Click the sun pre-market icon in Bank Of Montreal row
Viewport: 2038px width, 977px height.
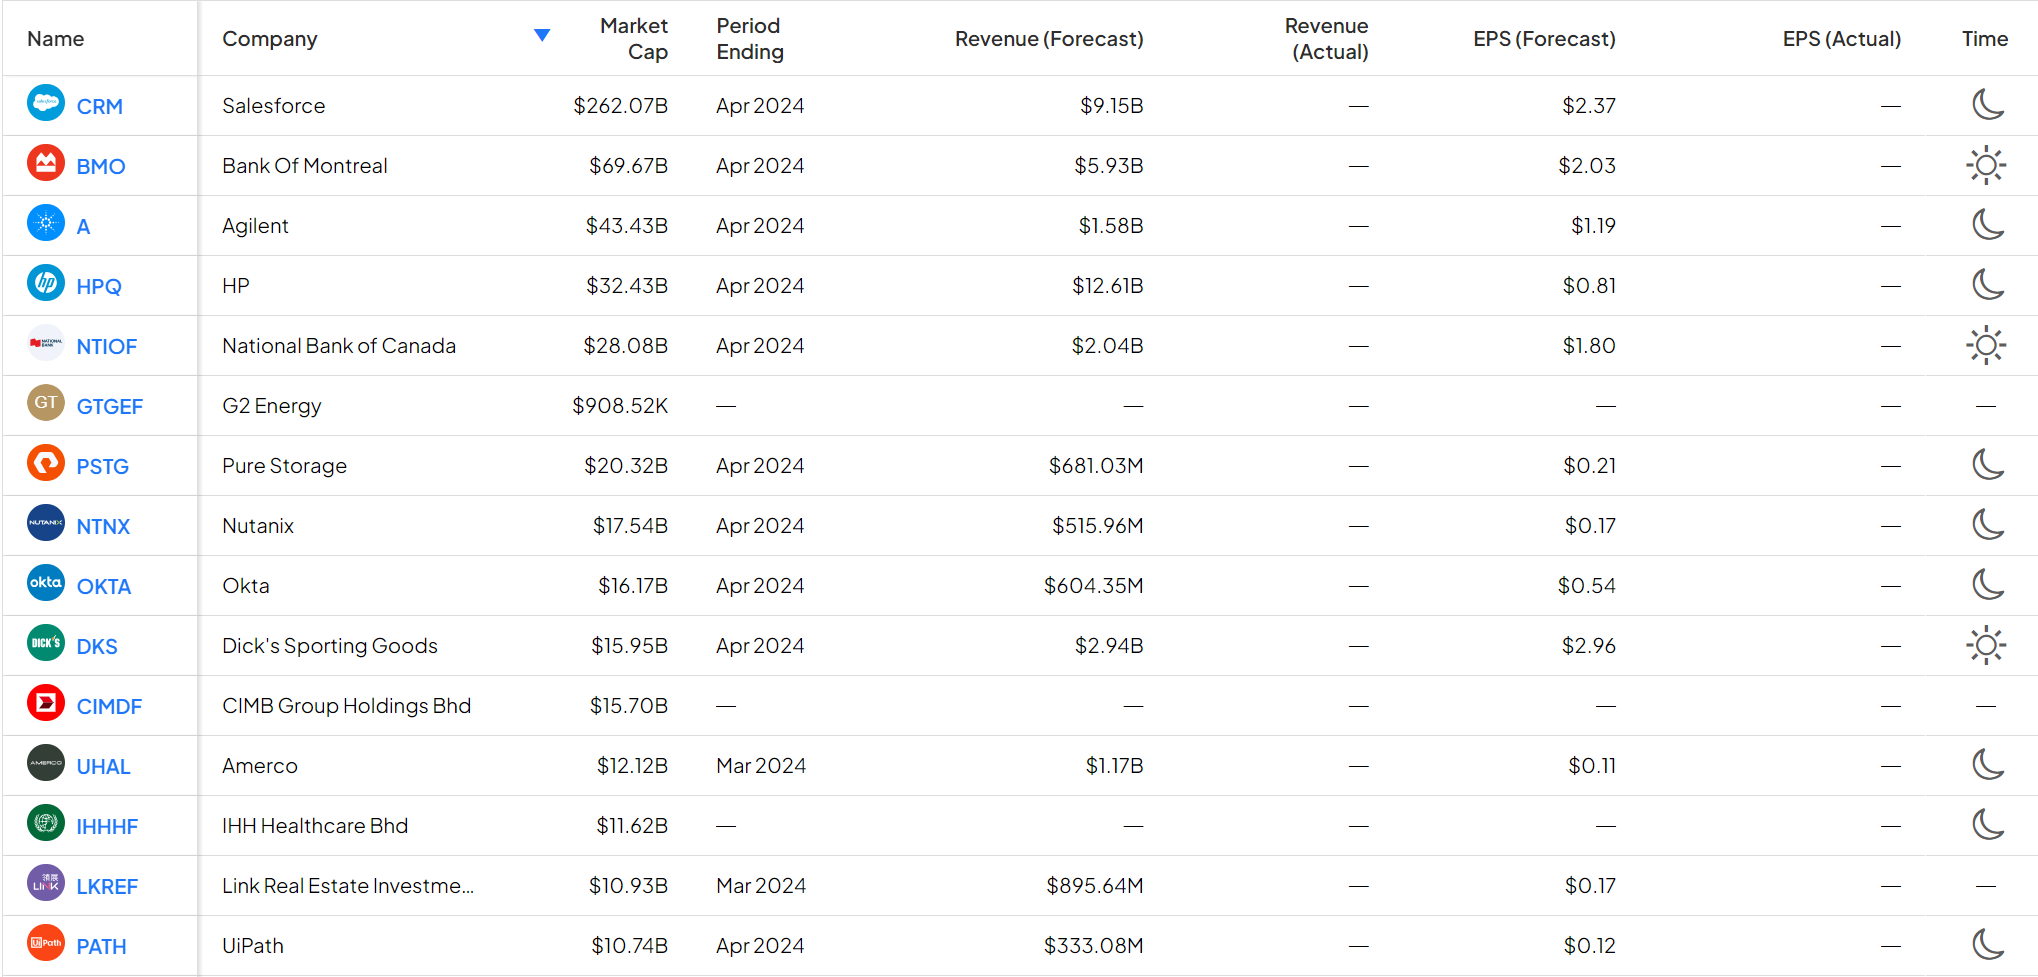(1986, 165)
